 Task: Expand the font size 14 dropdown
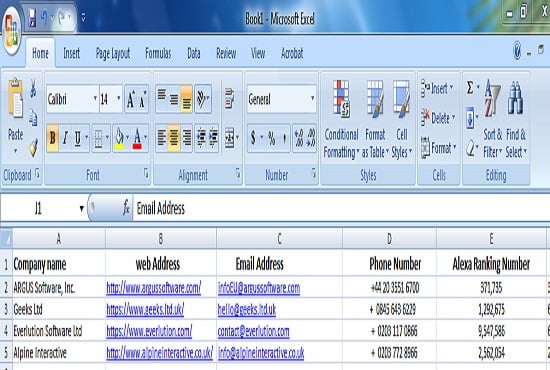(x=119, y=99)
